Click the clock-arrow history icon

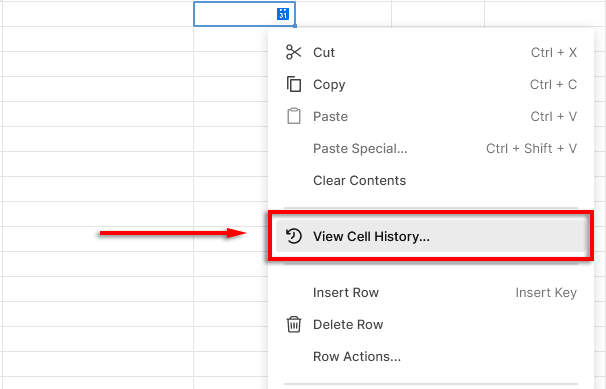tap(293, 236)
